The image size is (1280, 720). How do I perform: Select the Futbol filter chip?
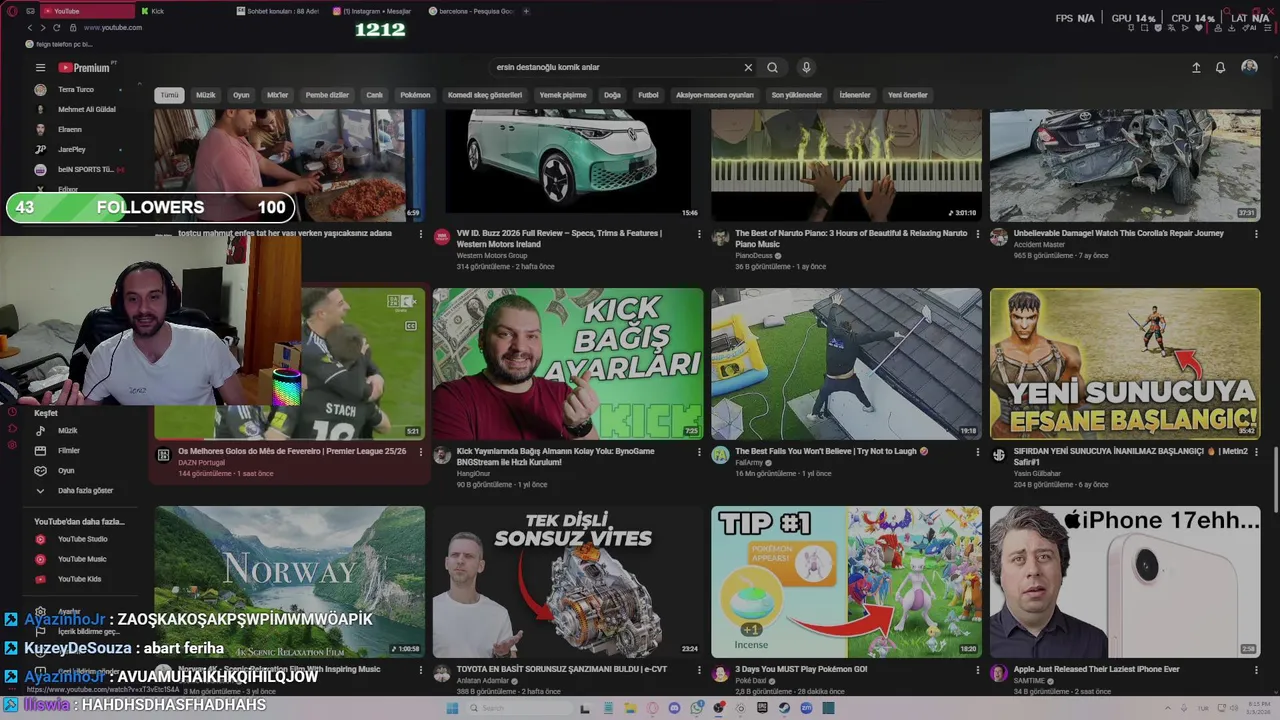(648, 95)
